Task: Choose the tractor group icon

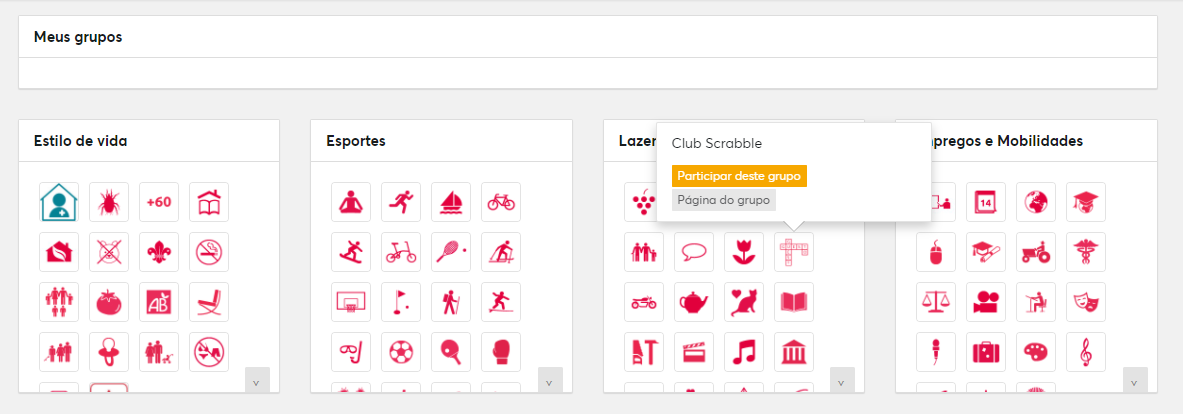Action: point(1036,252)
